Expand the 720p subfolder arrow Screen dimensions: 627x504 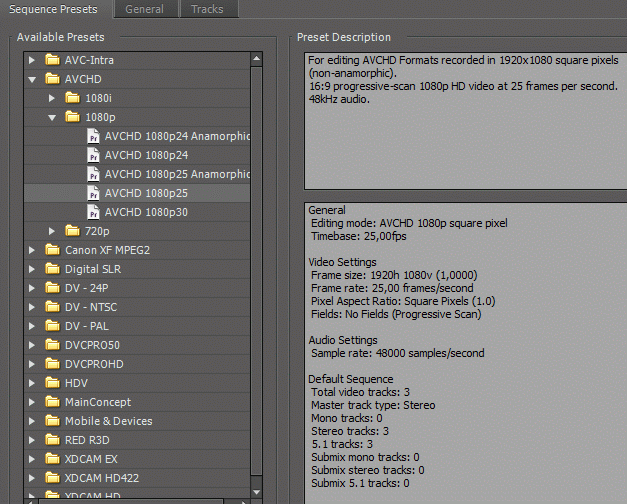pos(52,231)
